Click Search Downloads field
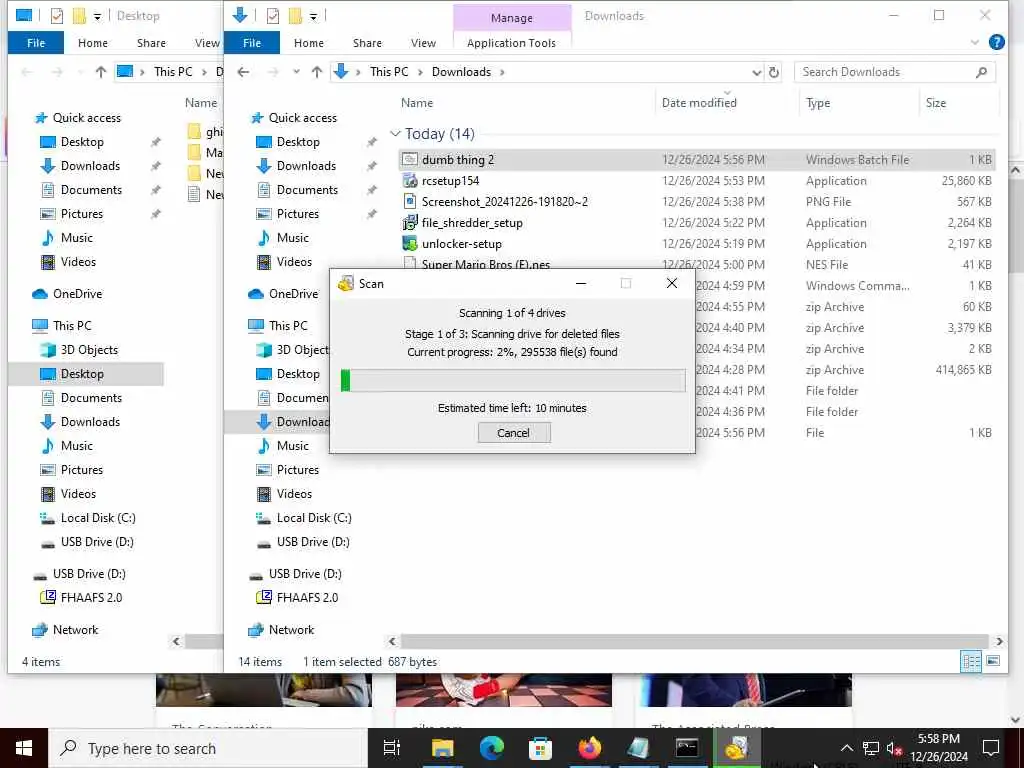1024x768 pixels. point(895,72)
